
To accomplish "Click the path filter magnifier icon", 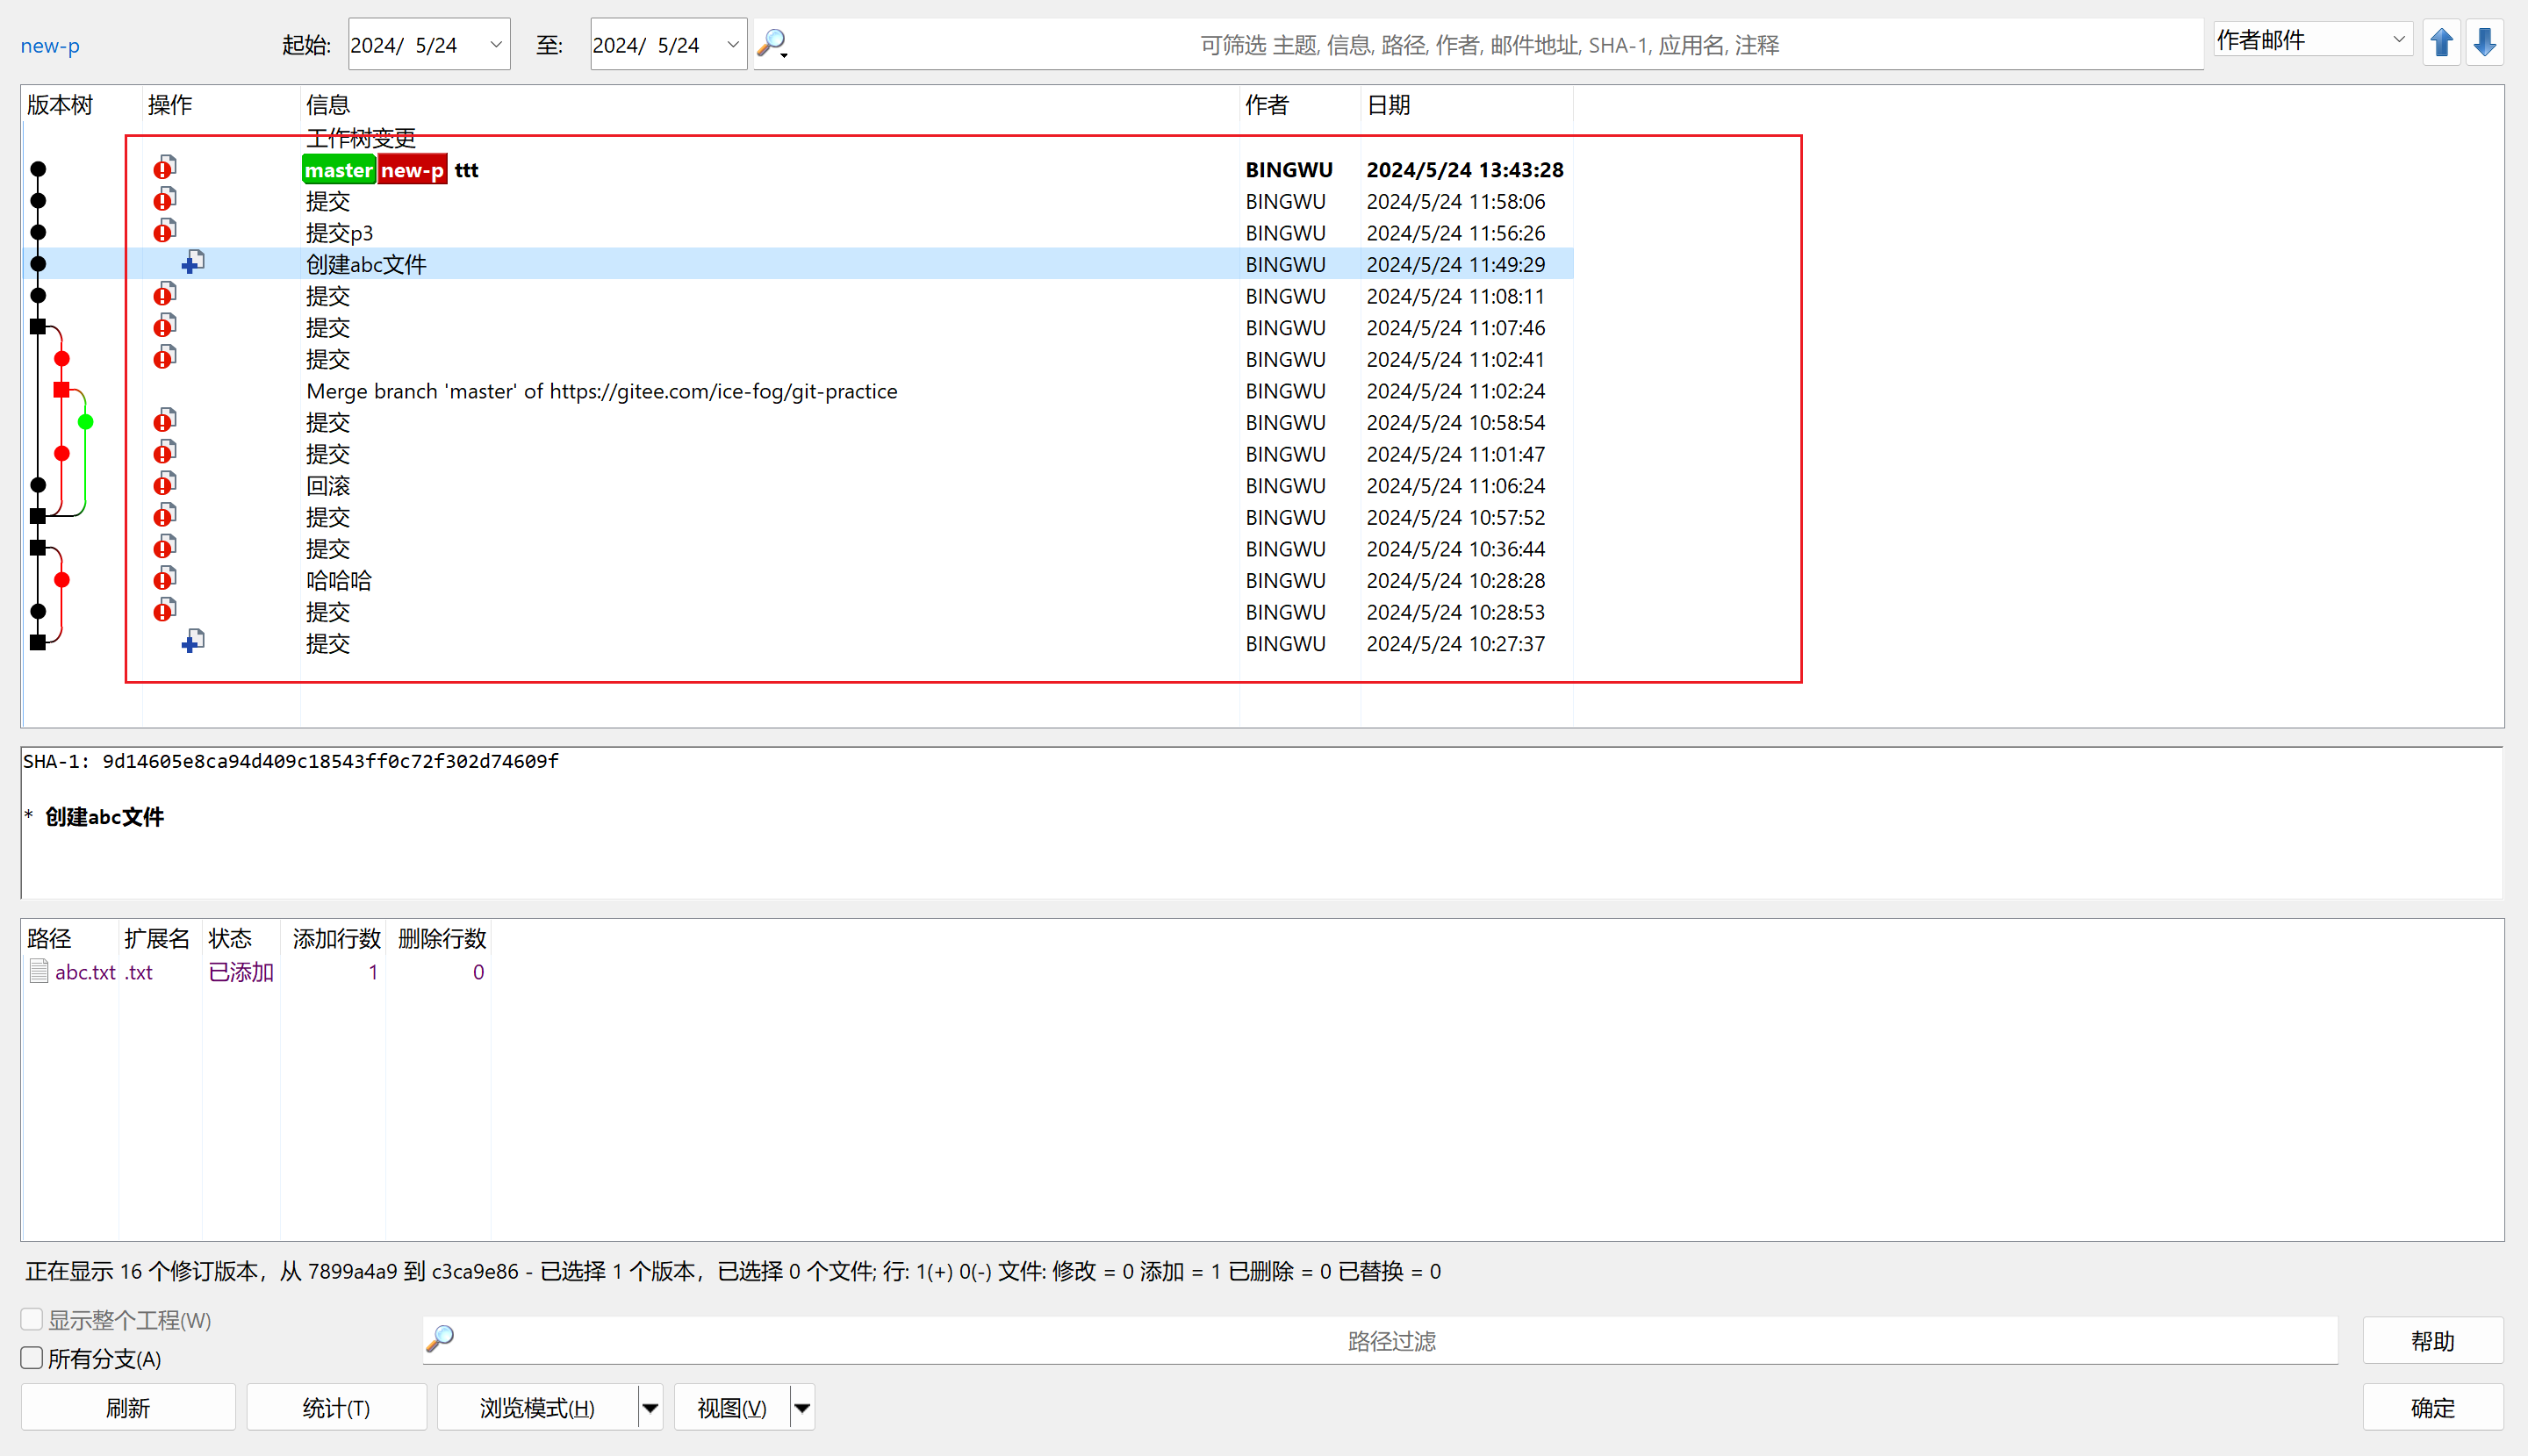I will (441, 1339).
